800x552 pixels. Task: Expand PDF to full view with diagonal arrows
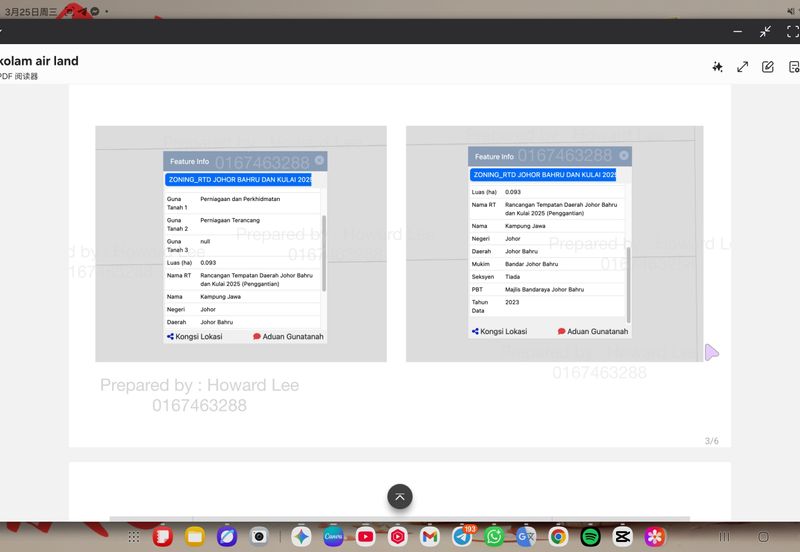(x=743, y=67)
